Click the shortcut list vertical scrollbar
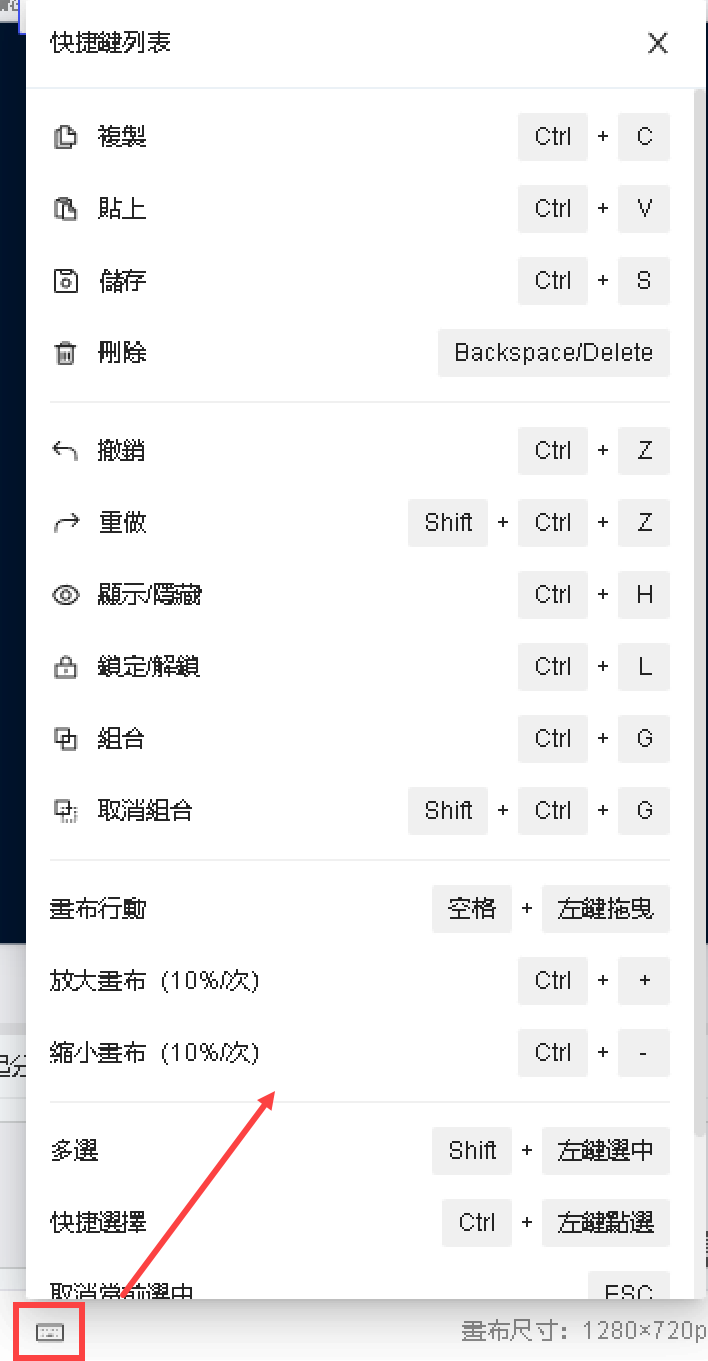 pos(698,500)
